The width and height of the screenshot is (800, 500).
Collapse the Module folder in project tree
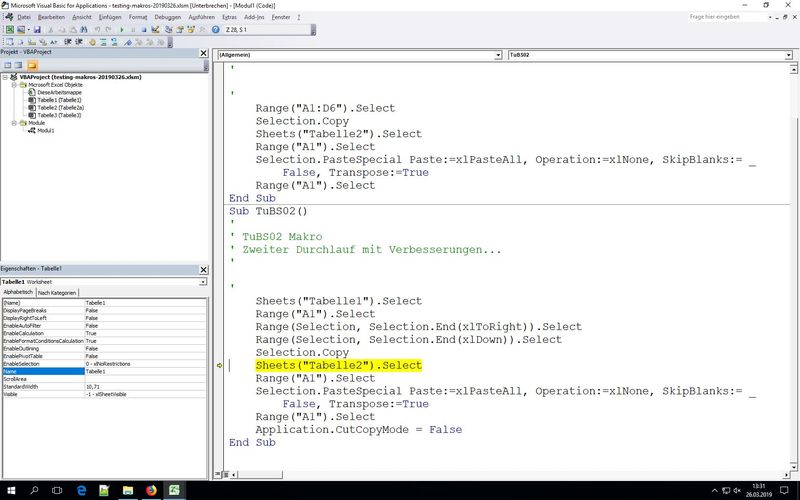(x=13, y=123)
